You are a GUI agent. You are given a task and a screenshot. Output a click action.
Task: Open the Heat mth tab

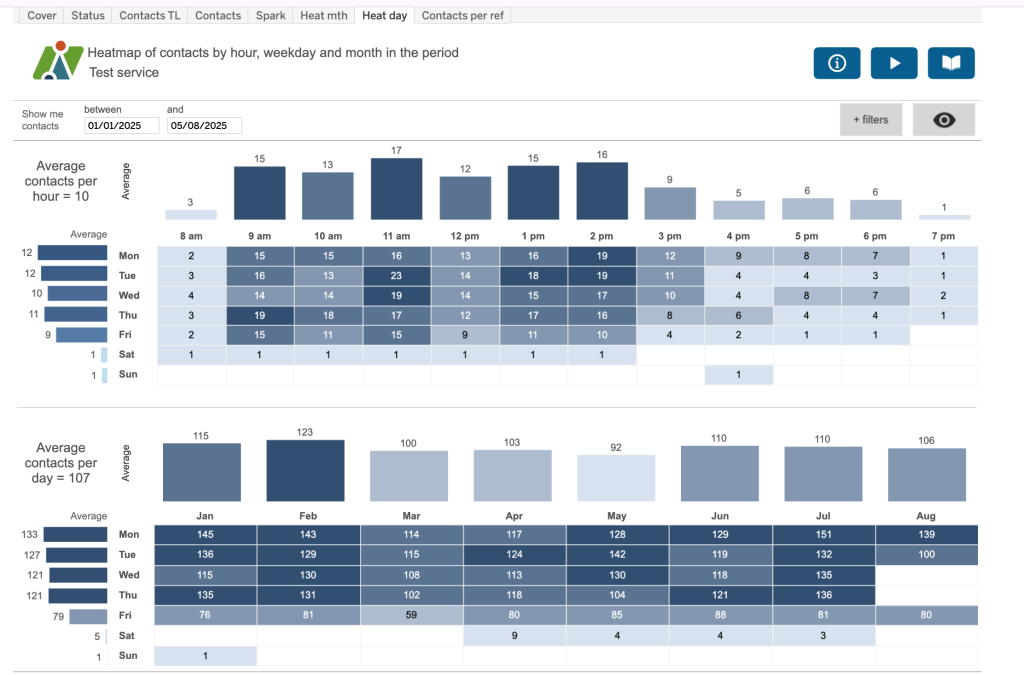pyautogui.click(x=324, y=16)
